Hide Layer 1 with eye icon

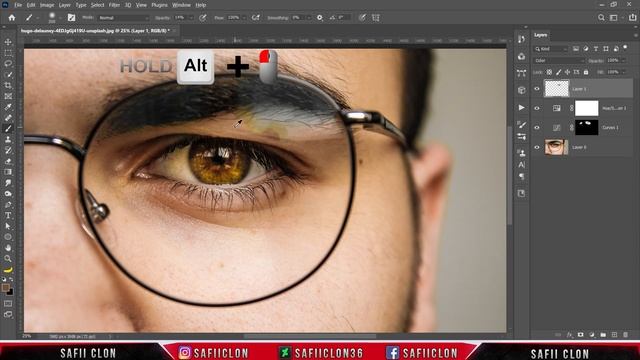tap(537, 89)
